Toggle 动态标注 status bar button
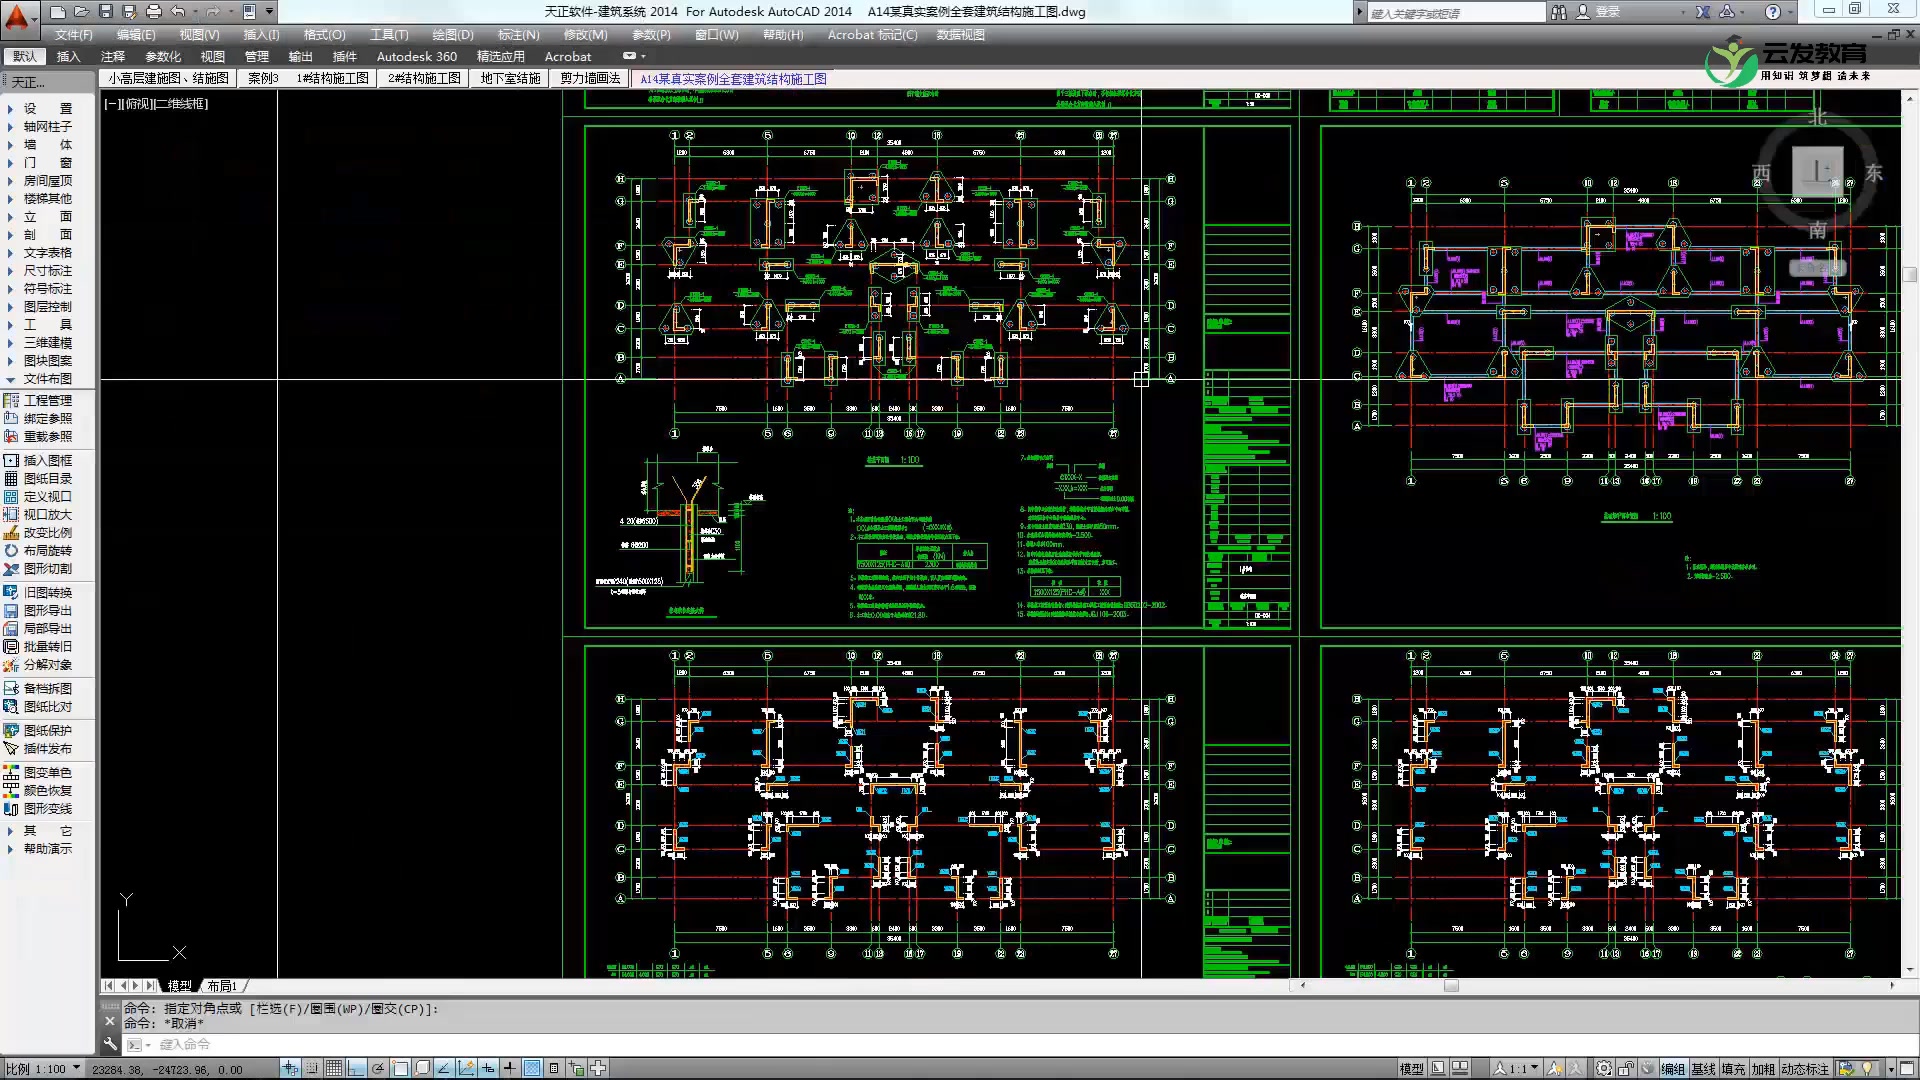 (1805, 1069)
